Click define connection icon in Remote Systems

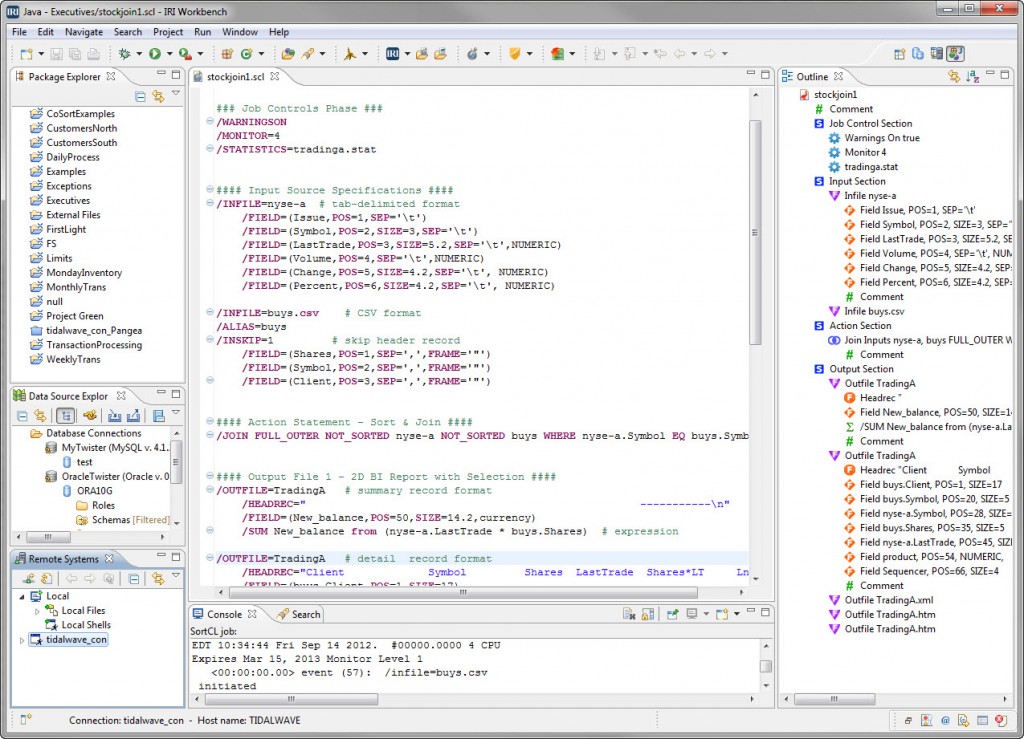[28, 578]
